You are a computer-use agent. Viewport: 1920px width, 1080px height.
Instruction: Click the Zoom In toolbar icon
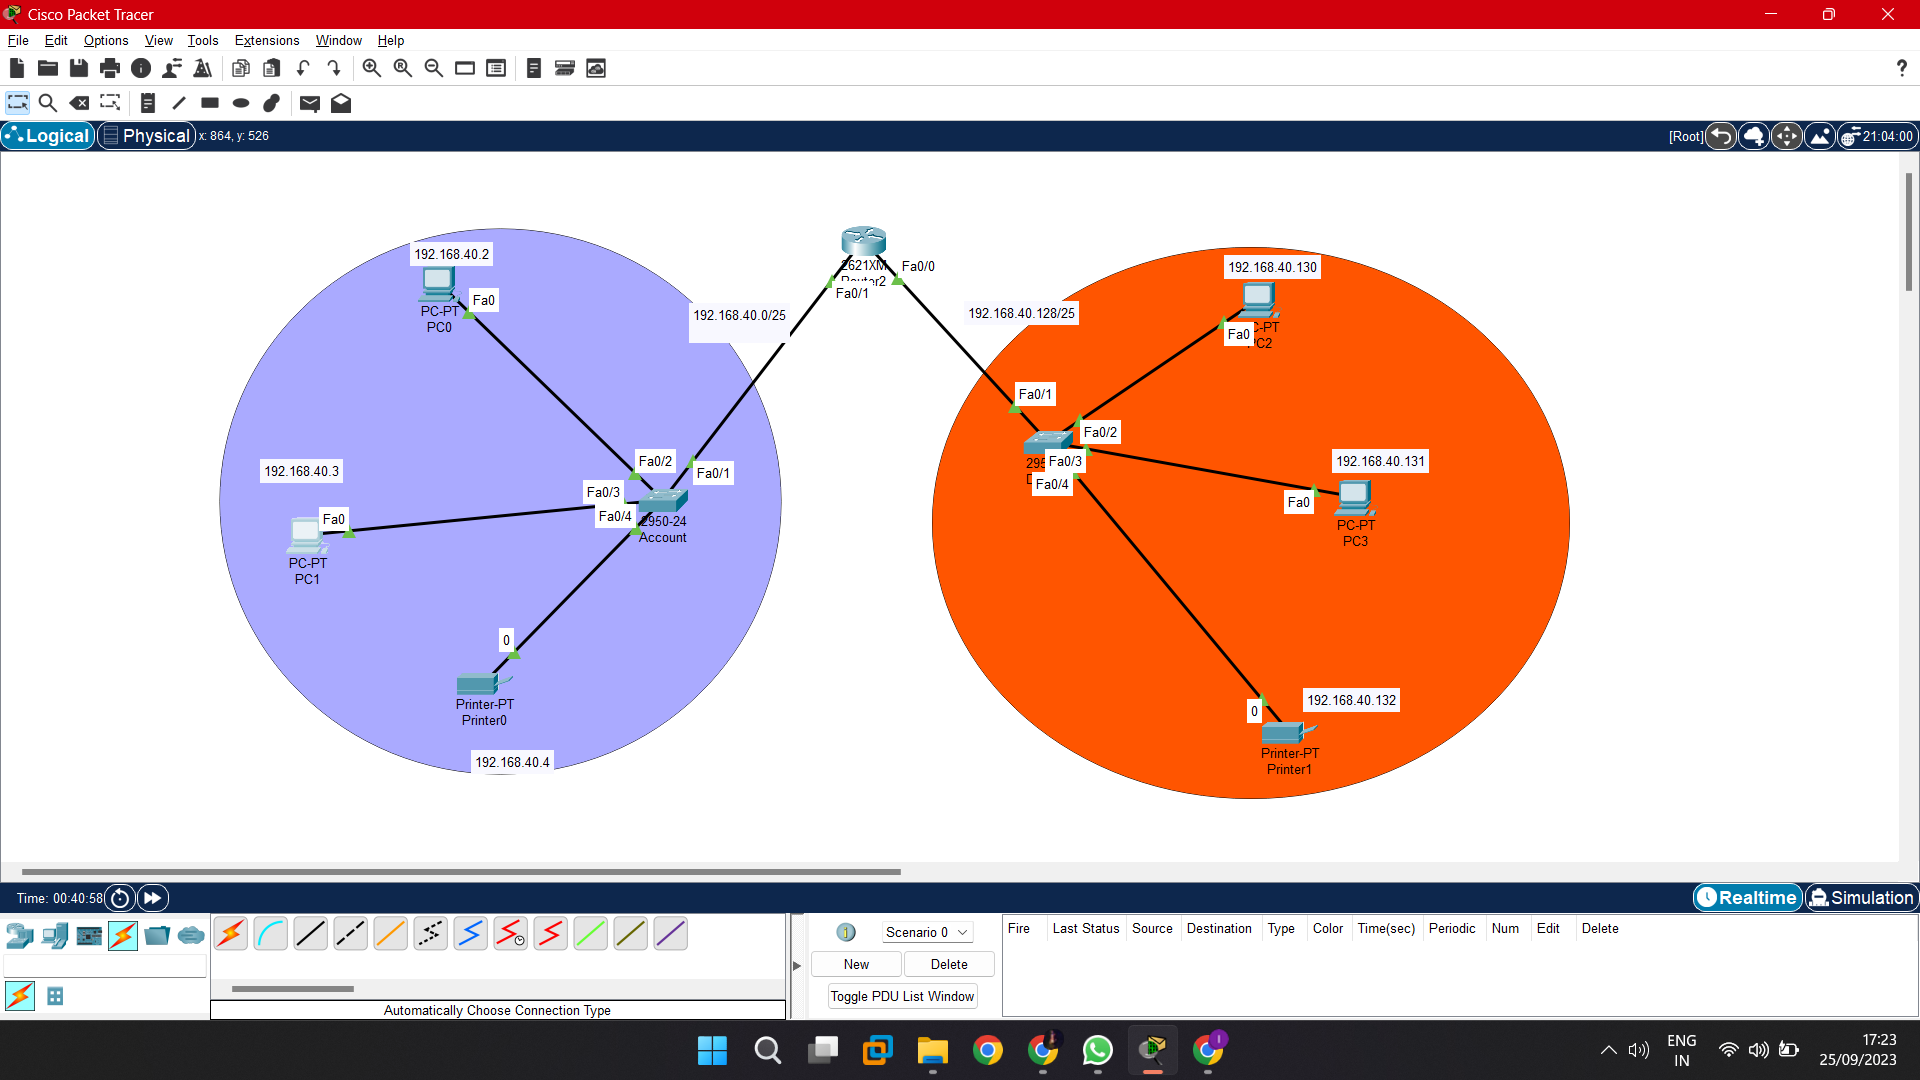coord(371,68)
